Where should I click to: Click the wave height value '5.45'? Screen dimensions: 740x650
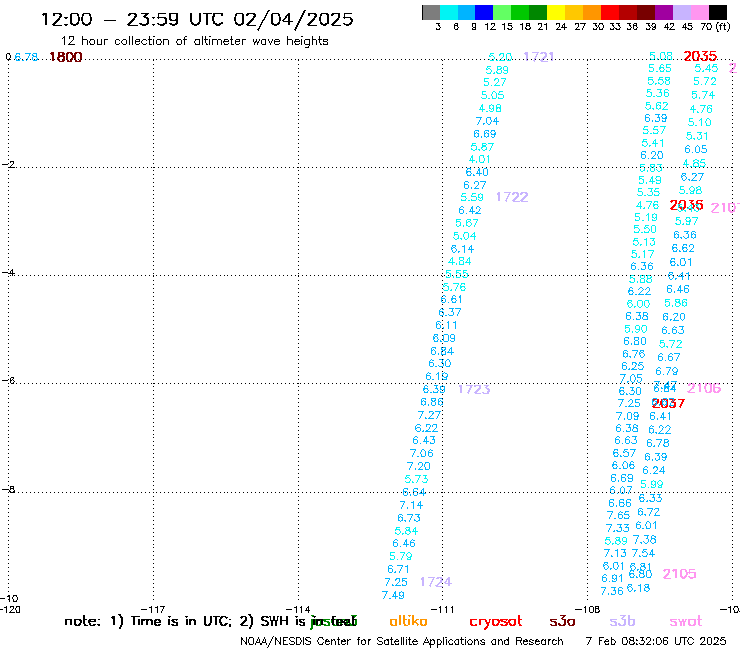(x=706, y=68)
